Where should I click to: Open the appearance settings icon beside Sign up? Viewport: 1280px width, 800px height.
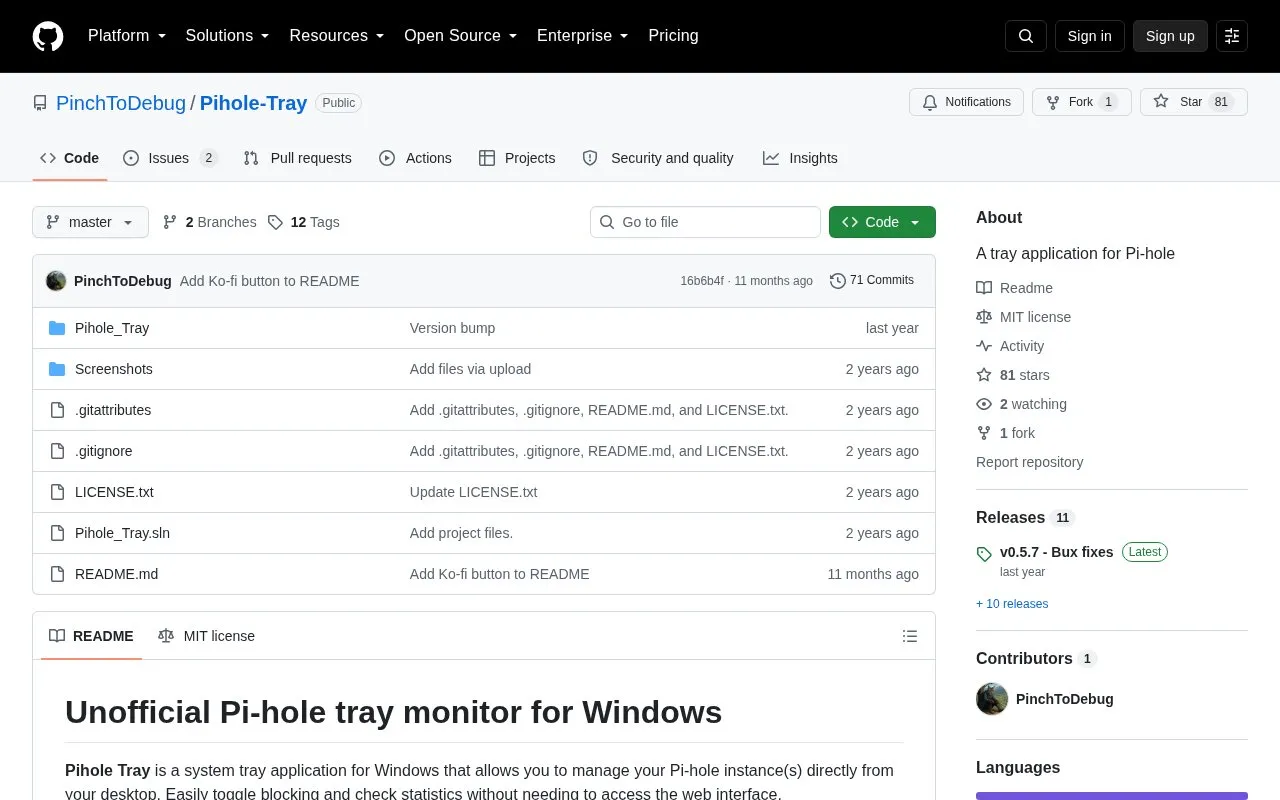pyautogui.click(x=1232, y=36)
